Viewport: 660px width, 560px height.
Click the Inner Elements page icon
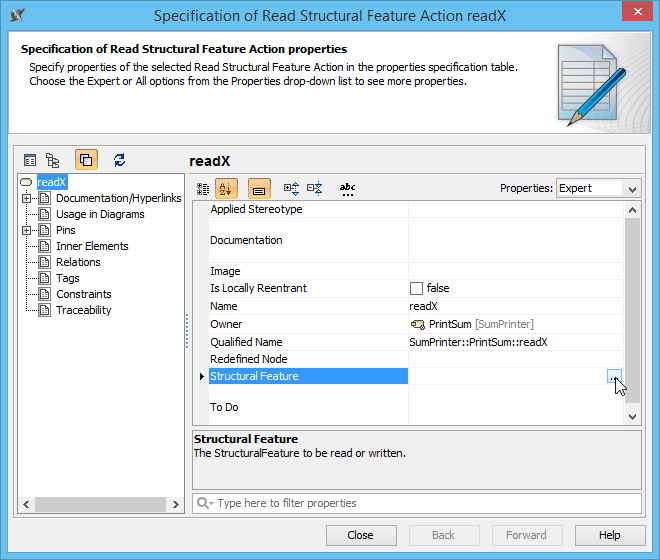[44, 246]
